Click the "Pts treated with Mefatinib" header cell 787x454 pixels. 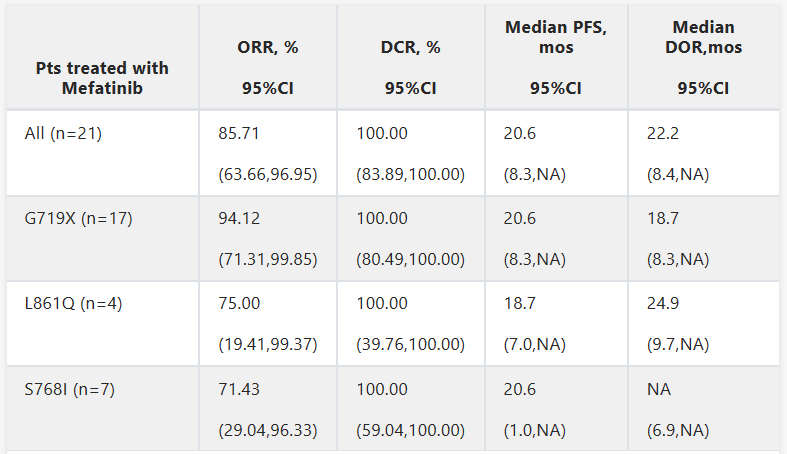[x=102, y=78]
